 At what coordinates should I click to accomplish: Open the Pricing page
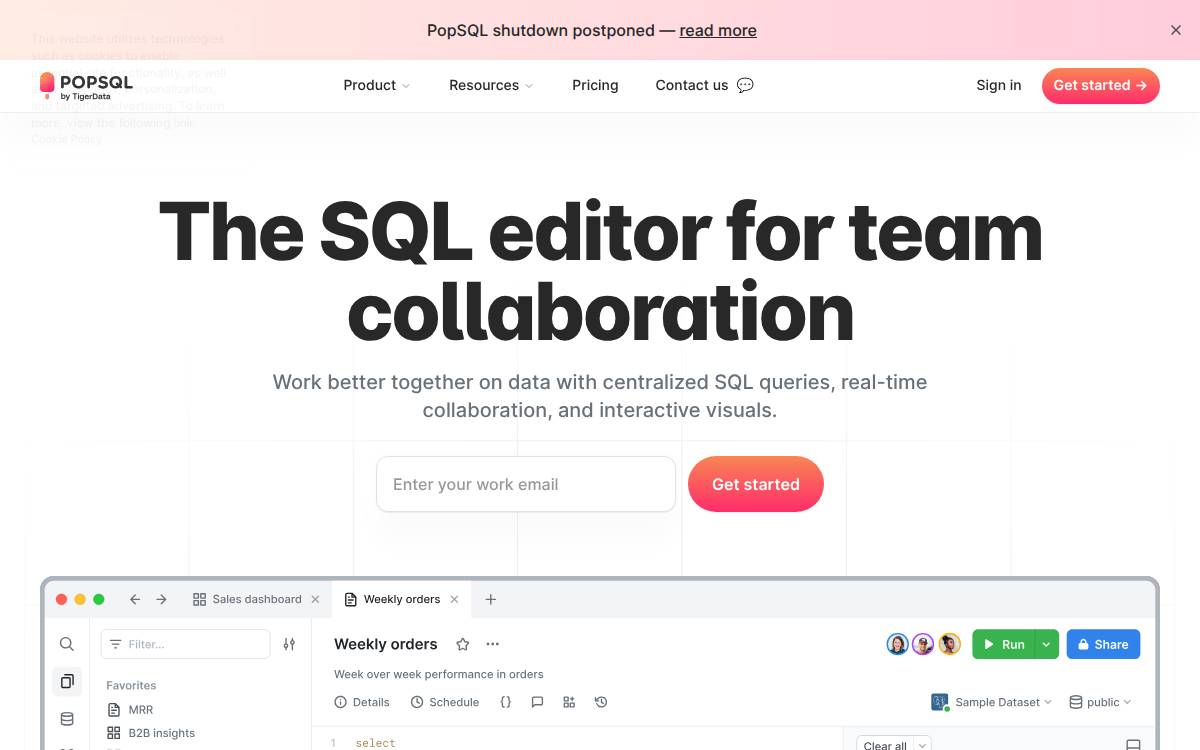595,85
